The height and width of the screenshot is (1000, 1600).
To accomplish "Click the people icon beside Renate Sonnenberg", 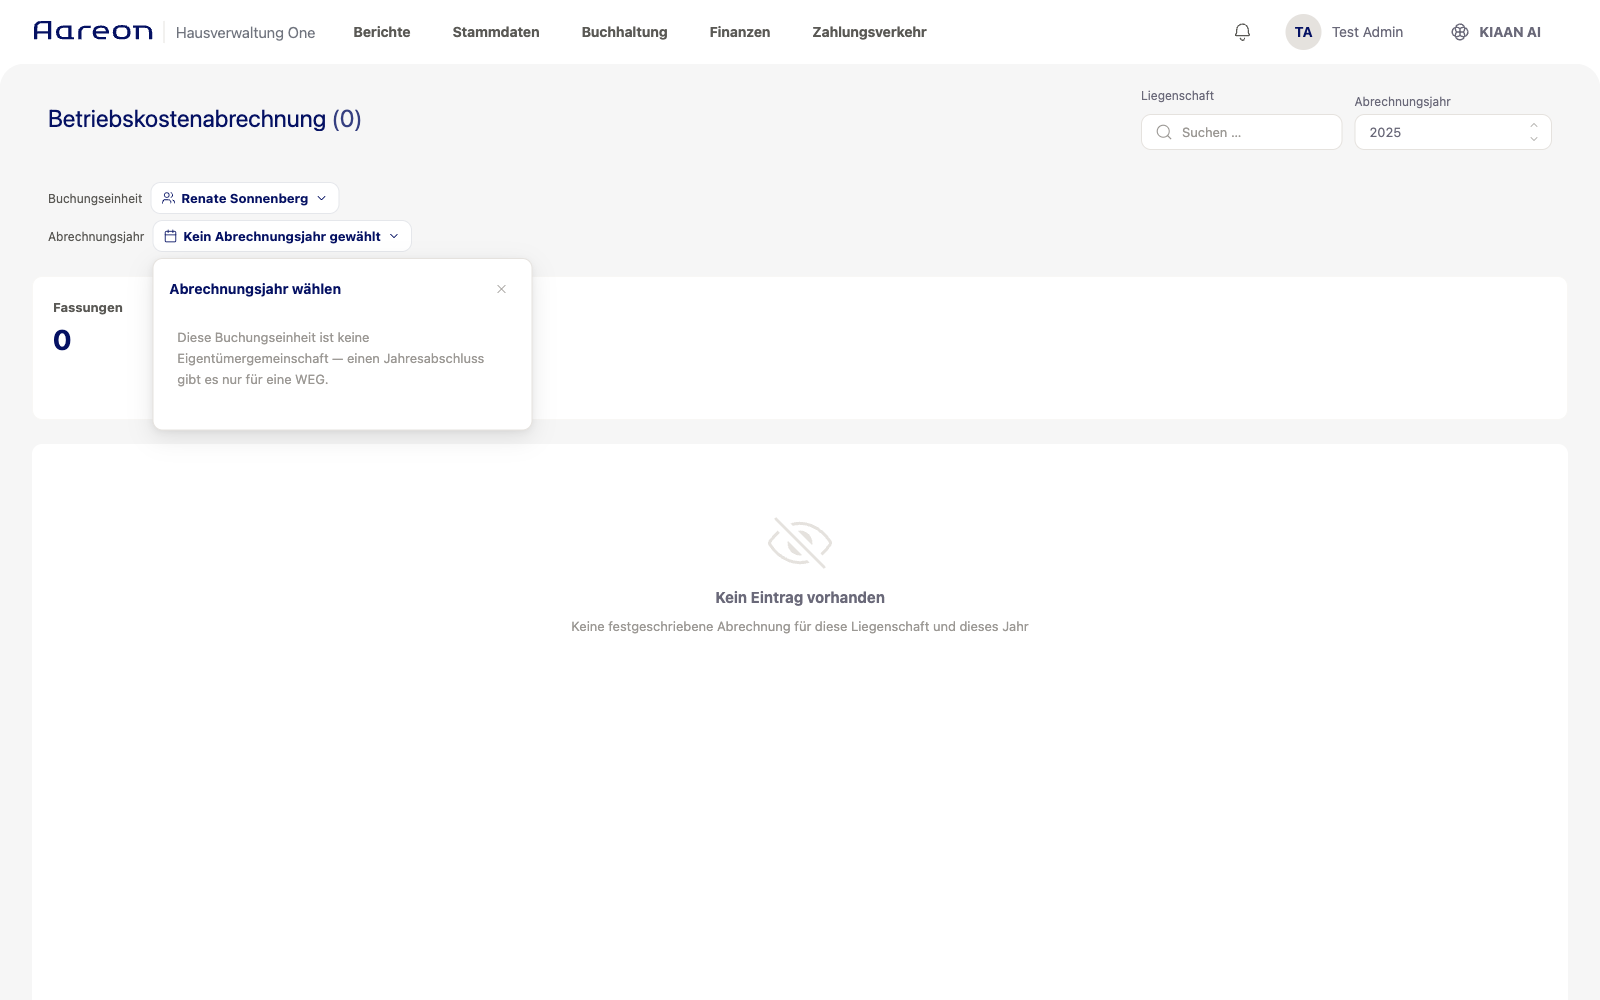I will pyautogui.click(x=168, y=198).
